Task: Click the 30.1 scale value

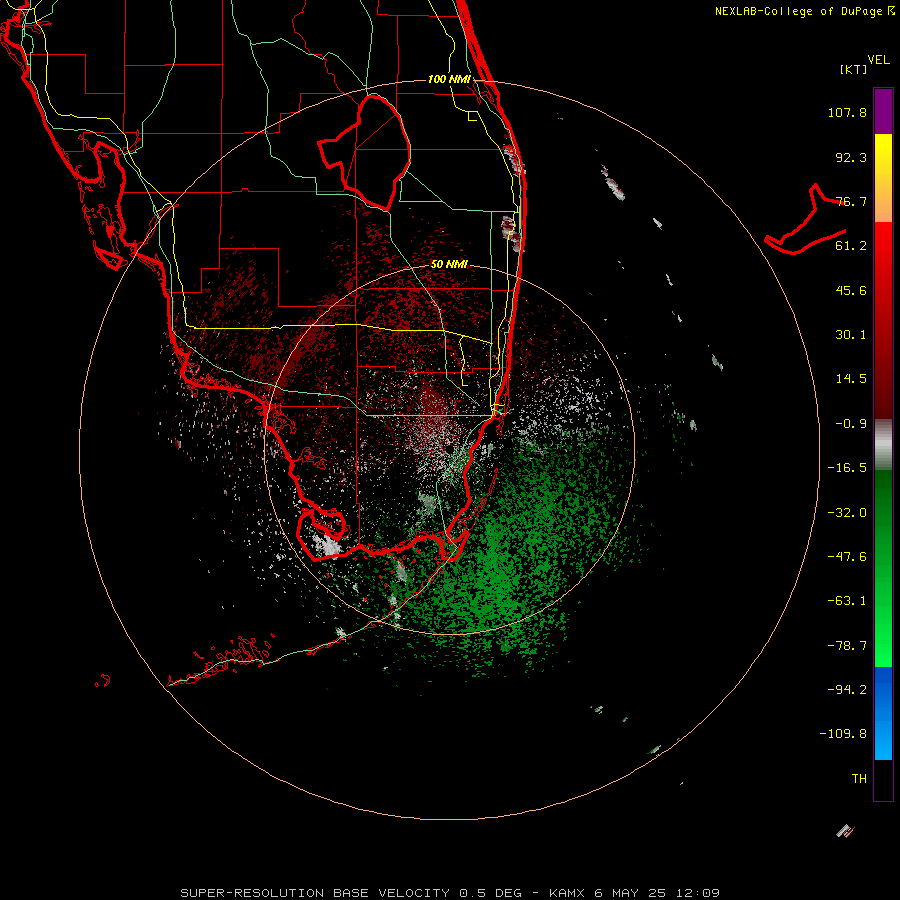Action: click(851, 335)
